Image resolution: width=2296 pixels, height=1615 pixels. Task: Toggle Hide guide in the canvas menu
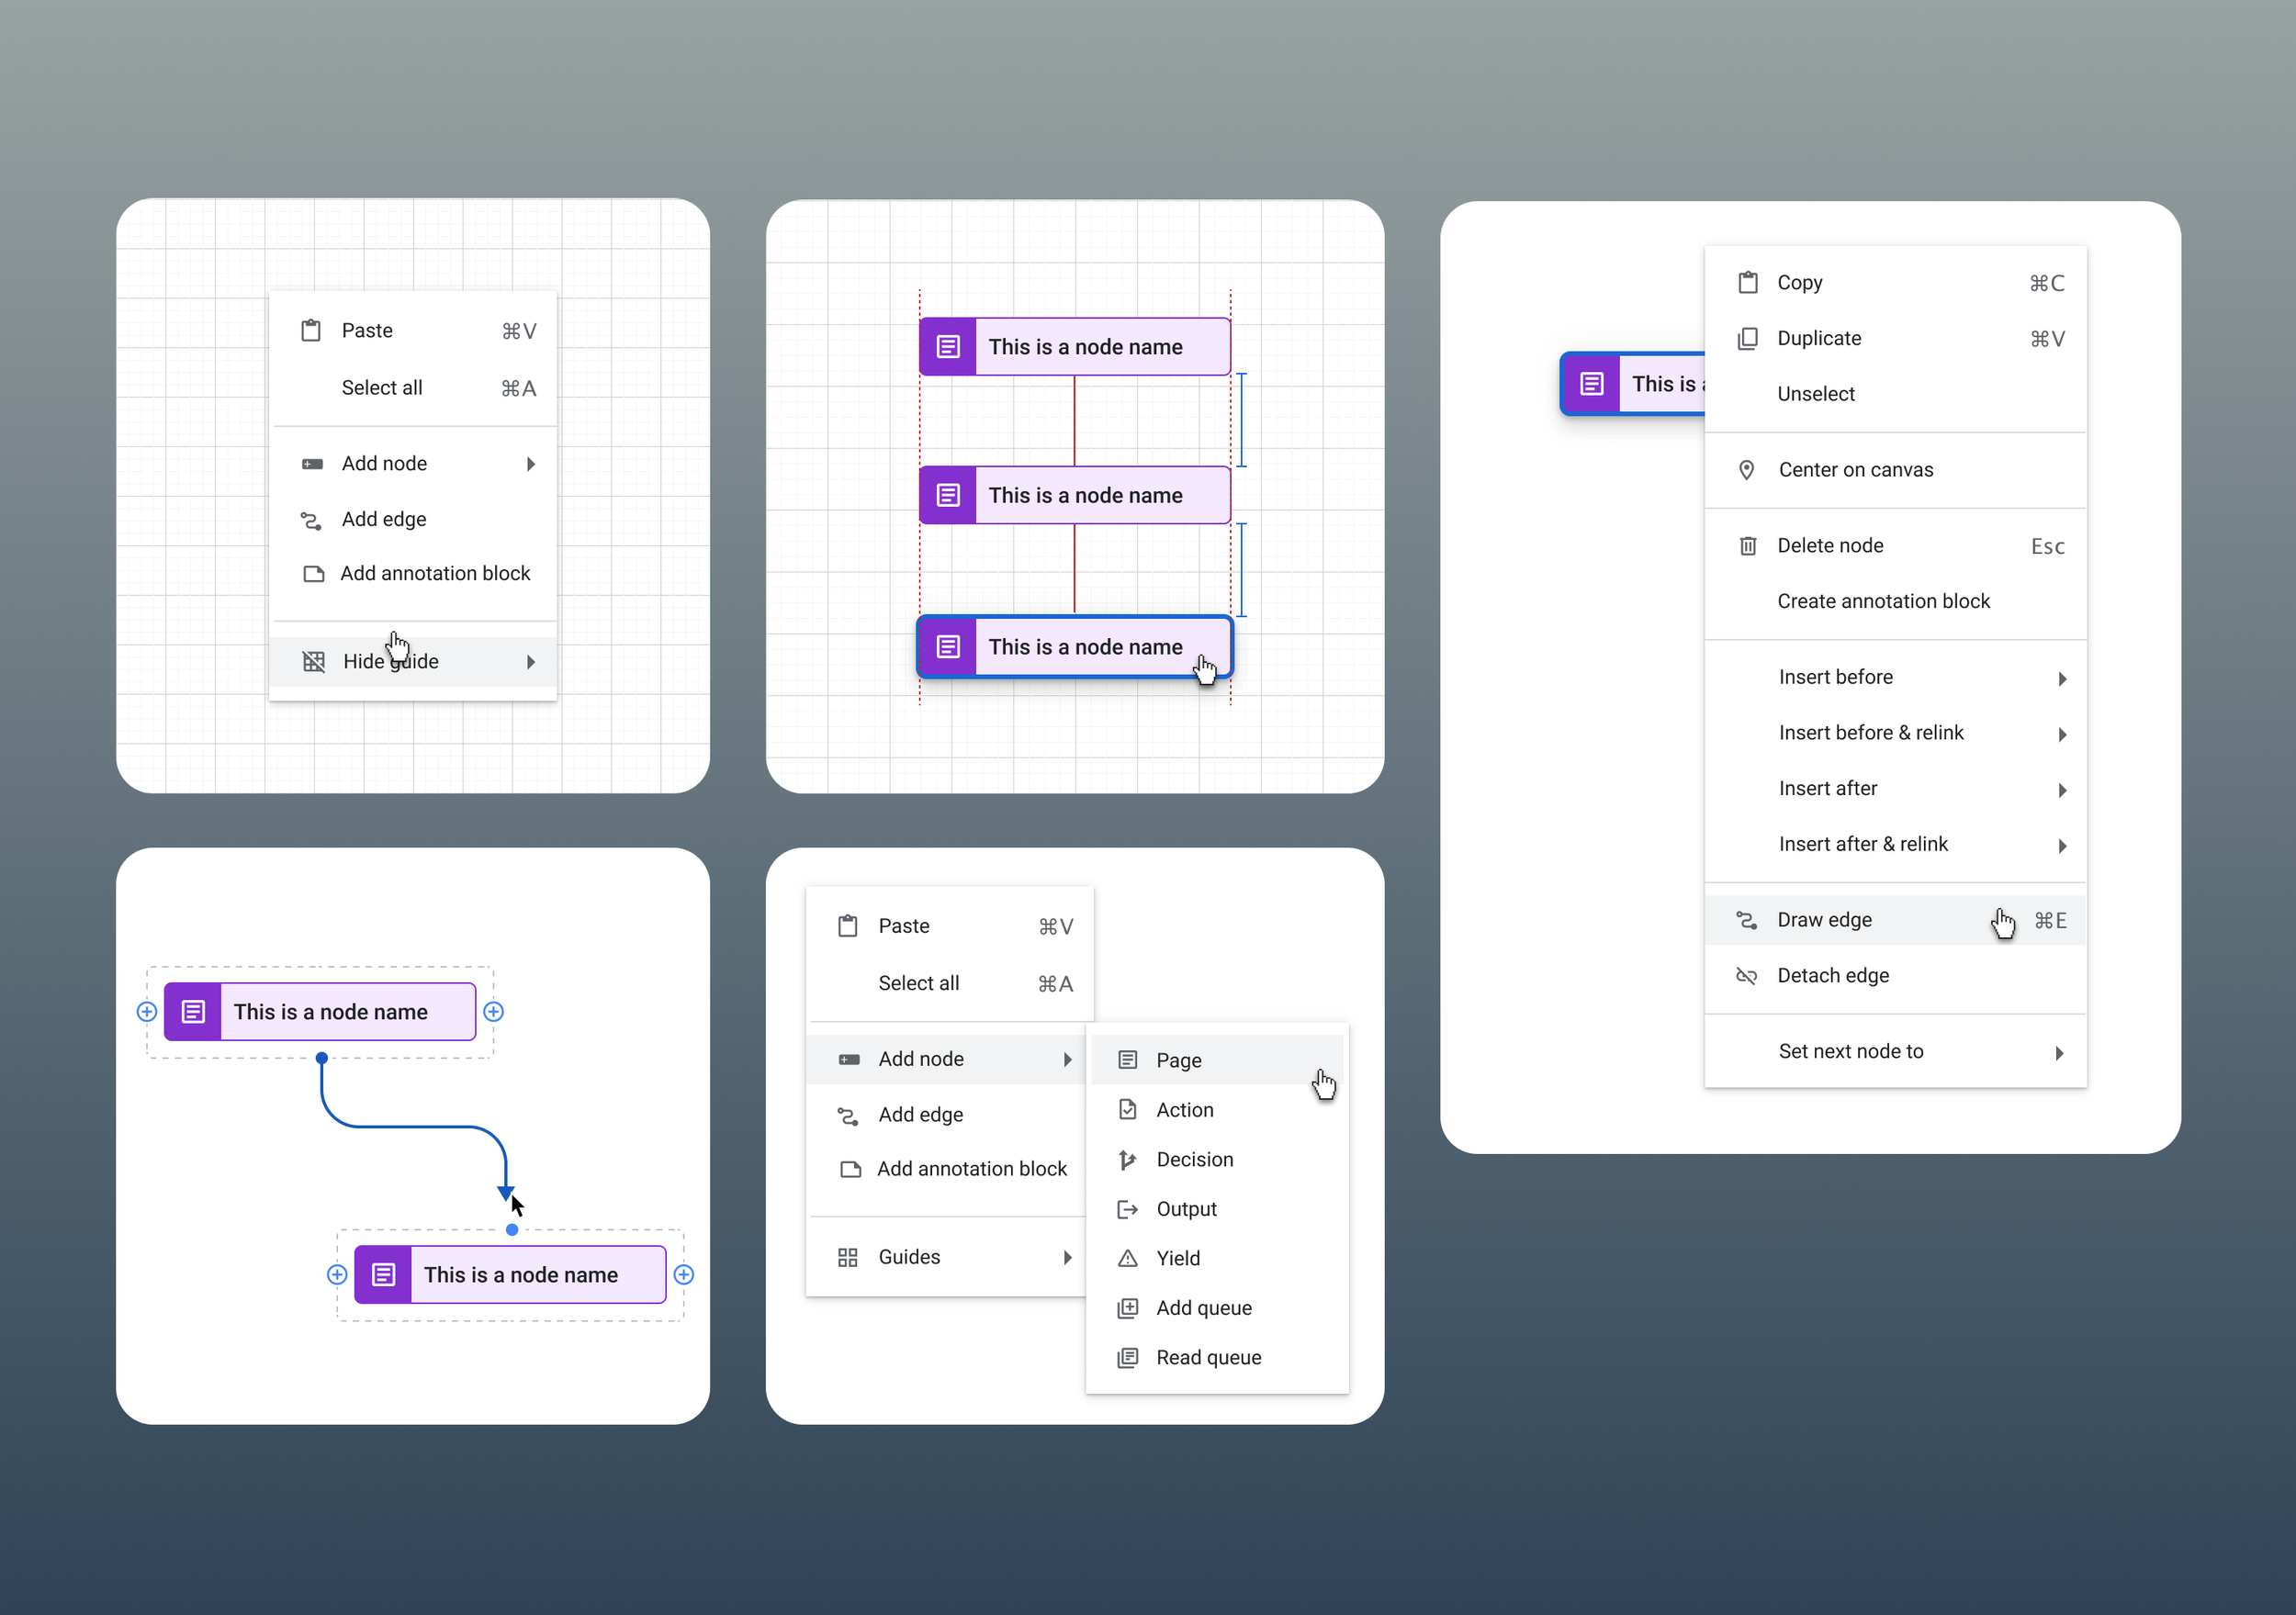pos(390,662)
